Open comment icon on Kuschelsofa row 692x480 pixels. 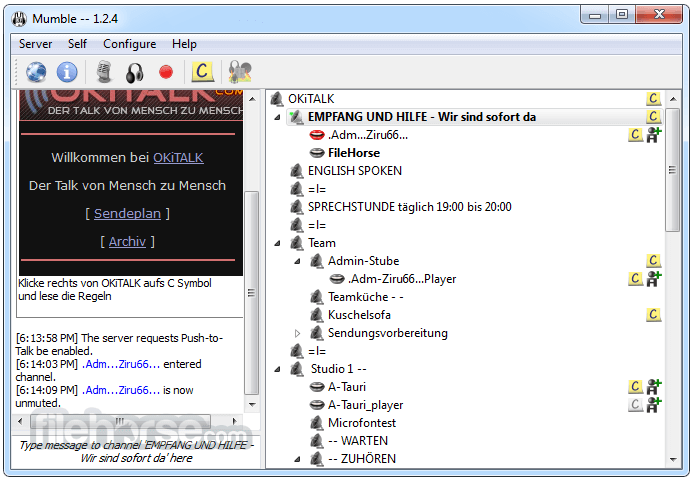point(654,315)
